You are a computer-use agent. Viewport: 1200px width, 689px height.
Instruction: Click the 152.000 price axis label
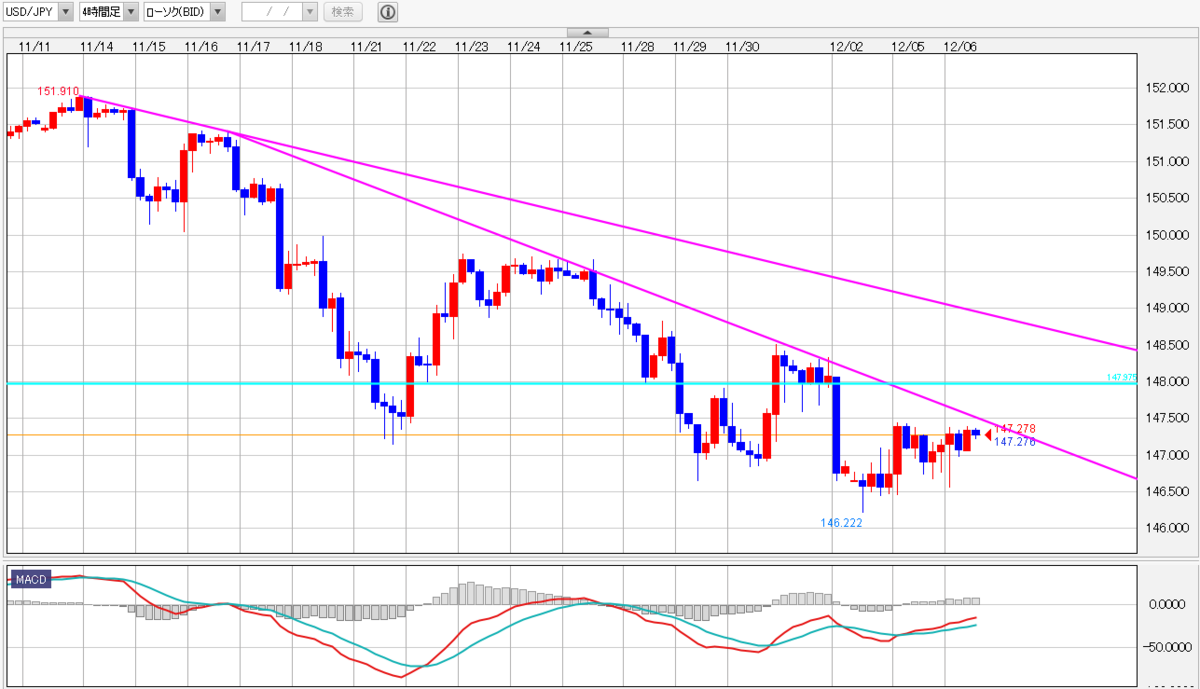point(1166,88)
